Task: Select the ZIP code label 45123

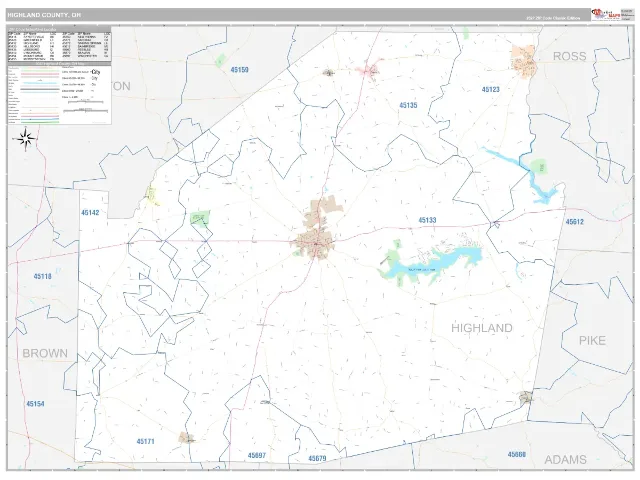Action: pos(490,89)
